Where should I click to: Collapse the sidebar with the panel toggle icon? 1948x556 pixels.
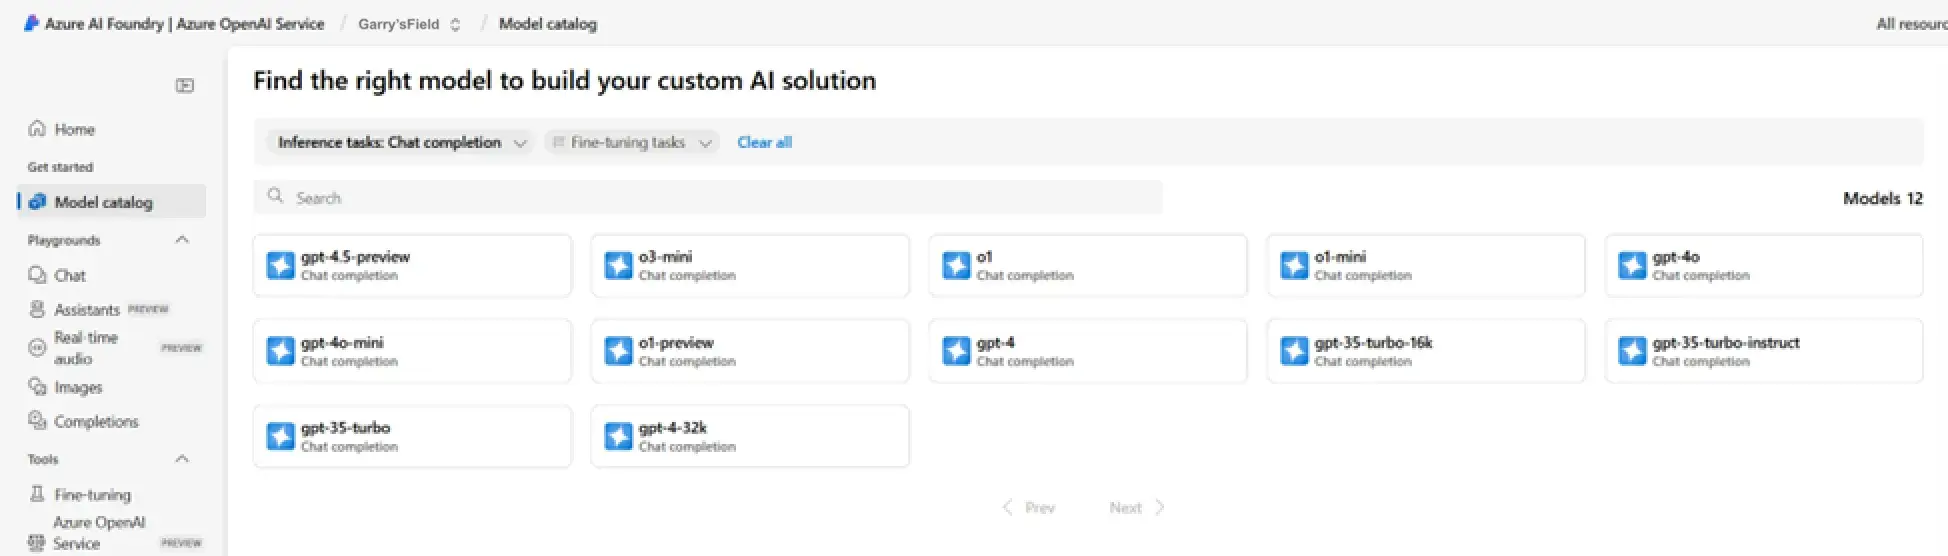185,85
